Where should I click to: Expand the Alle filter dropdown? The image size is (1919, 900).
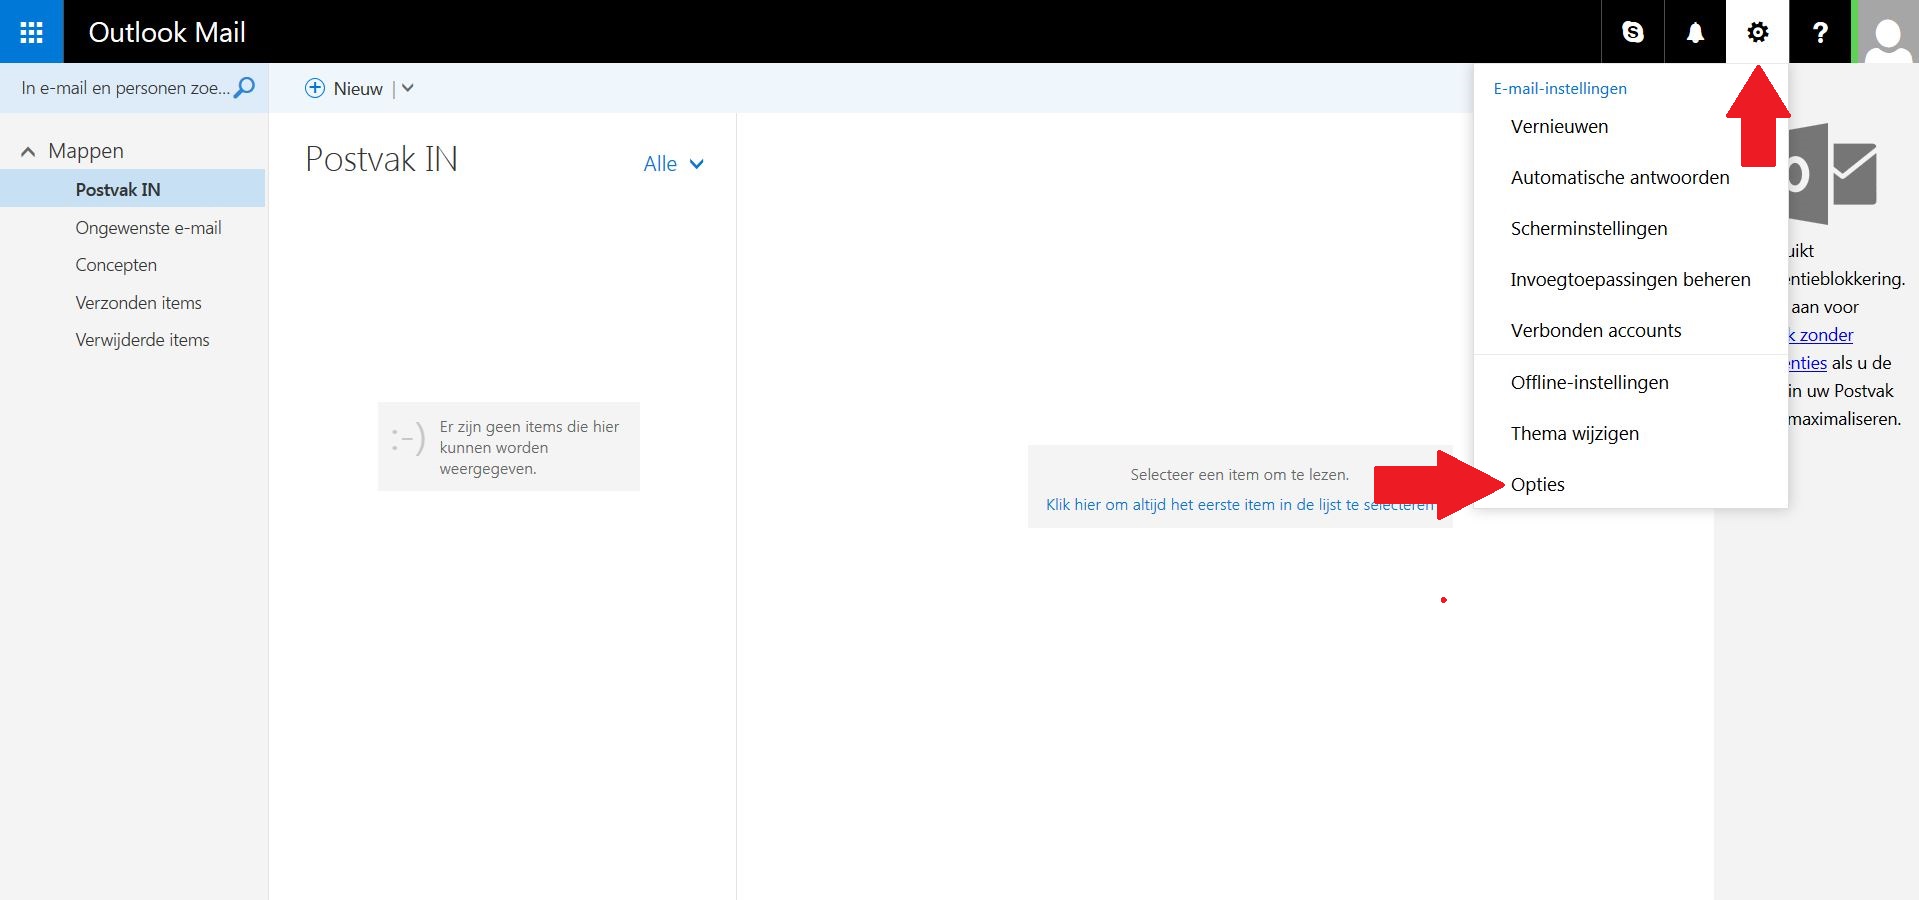(x=673, y=164)
